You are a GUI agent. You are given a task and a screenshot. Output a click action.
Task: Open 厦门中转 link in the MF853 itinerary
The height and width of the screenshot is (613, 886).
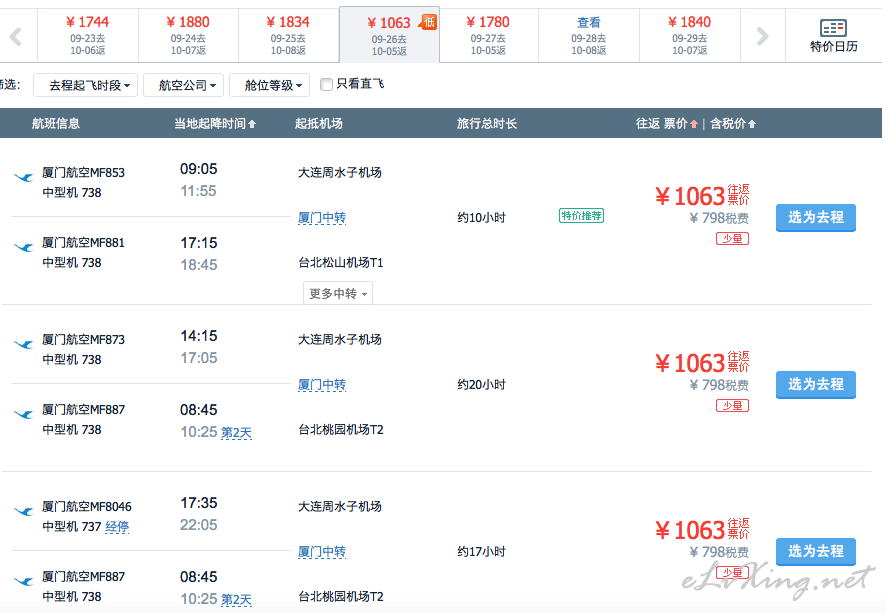[322, 218]
